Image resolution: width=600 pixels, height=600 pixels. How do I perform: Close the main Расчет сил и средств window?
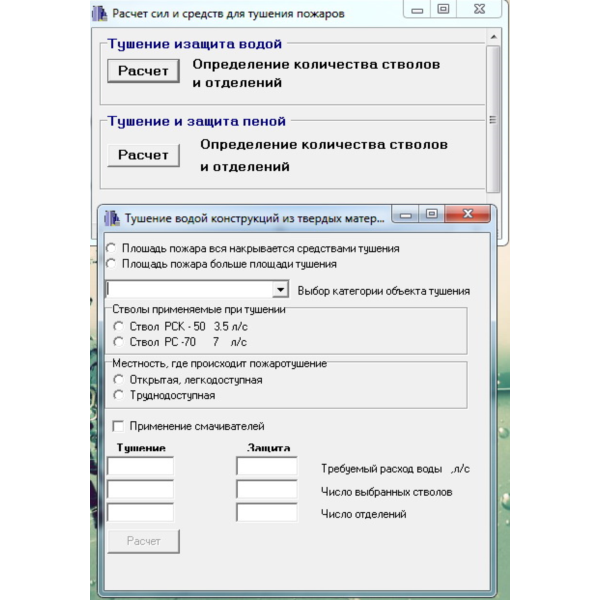479,9
